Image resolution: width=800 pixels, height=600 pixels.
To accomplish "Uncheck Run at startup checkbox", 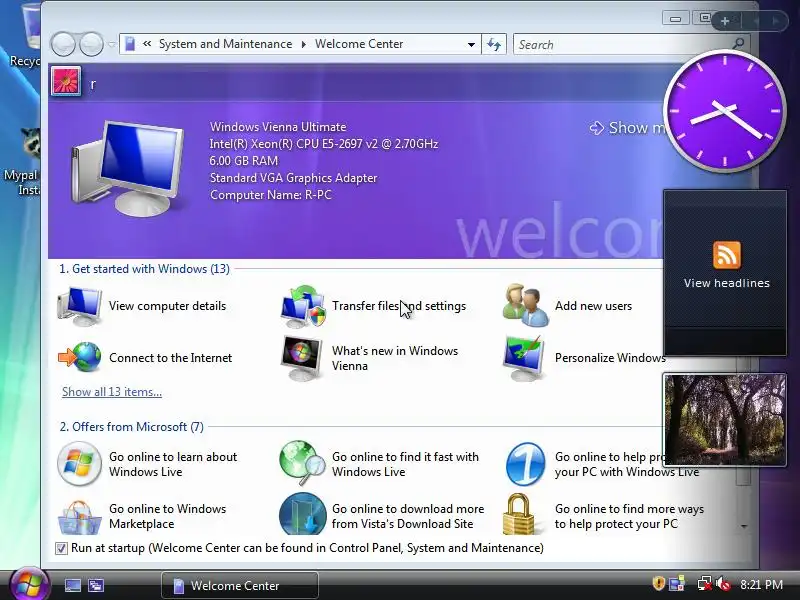I will (61, 548).
